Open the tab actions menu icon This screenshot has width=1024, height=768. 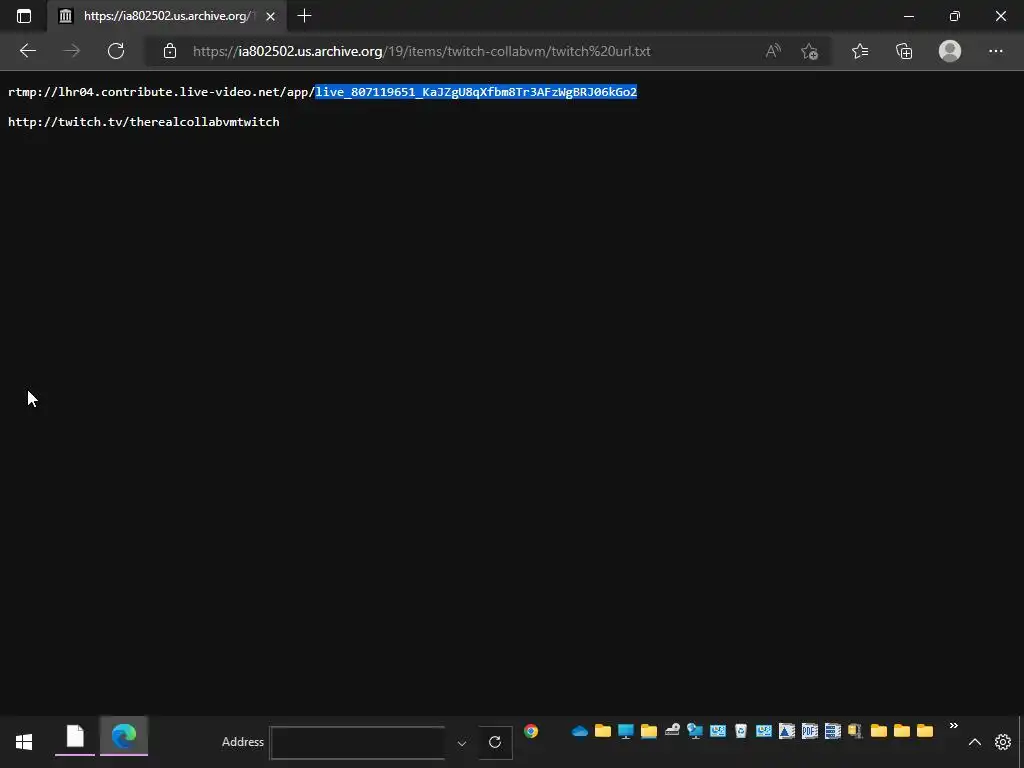point(24,16)
